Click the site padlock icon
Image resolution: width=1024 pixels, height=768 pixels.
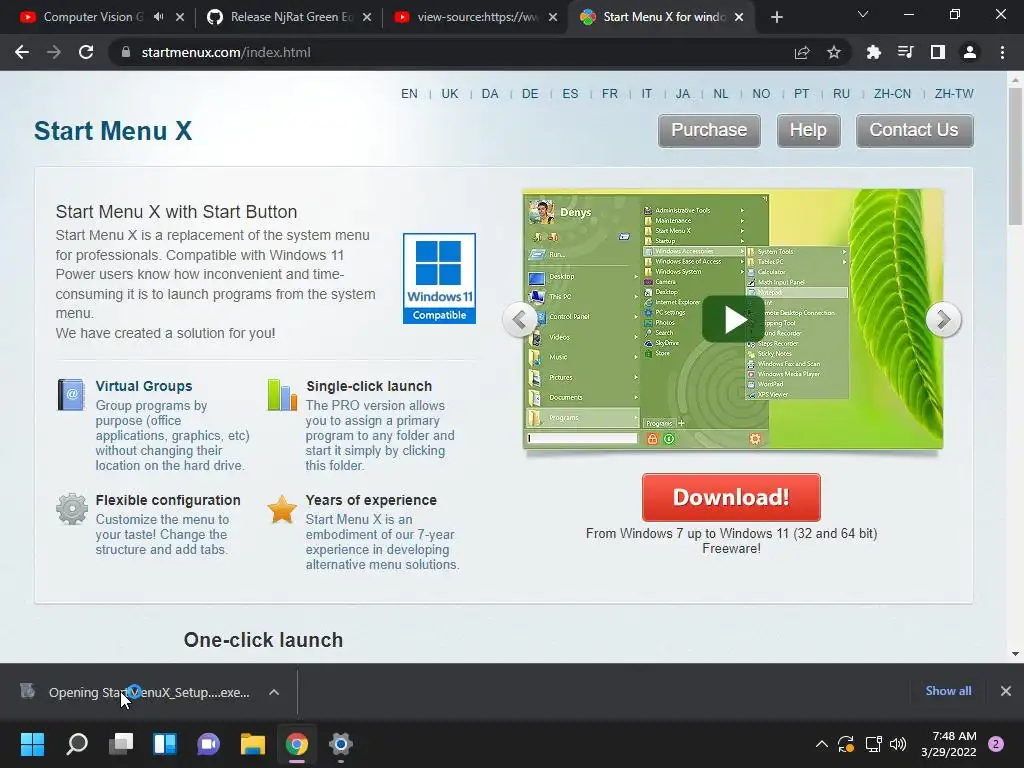(125, 52)
